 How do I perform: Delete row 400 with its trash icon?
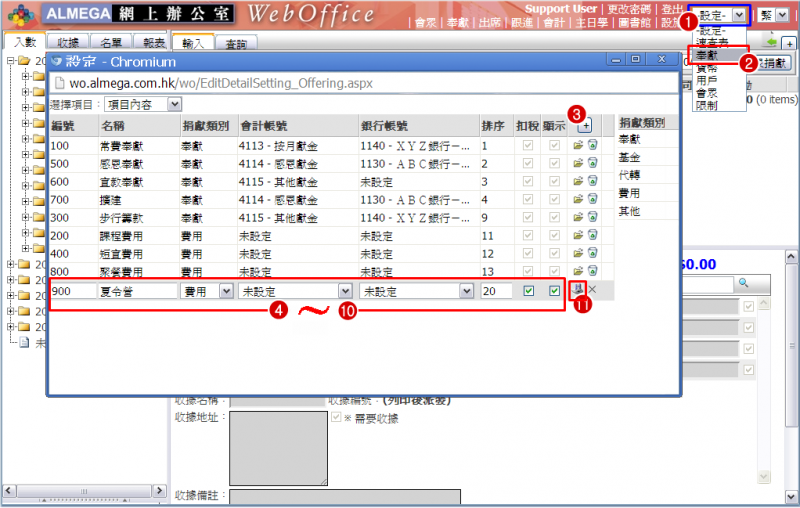[x=592, y=253]
